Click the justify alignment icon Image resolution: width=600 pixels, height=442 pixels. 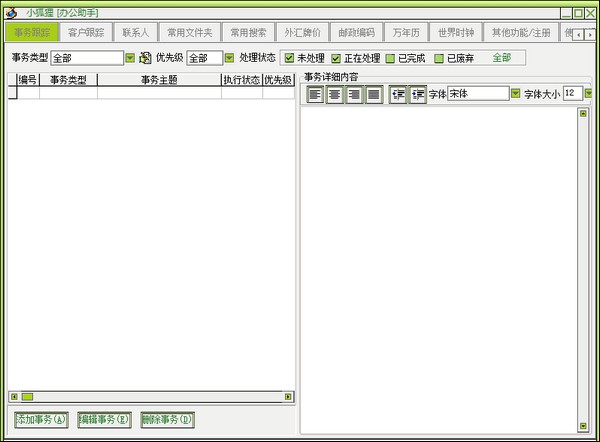click(374, 94)
